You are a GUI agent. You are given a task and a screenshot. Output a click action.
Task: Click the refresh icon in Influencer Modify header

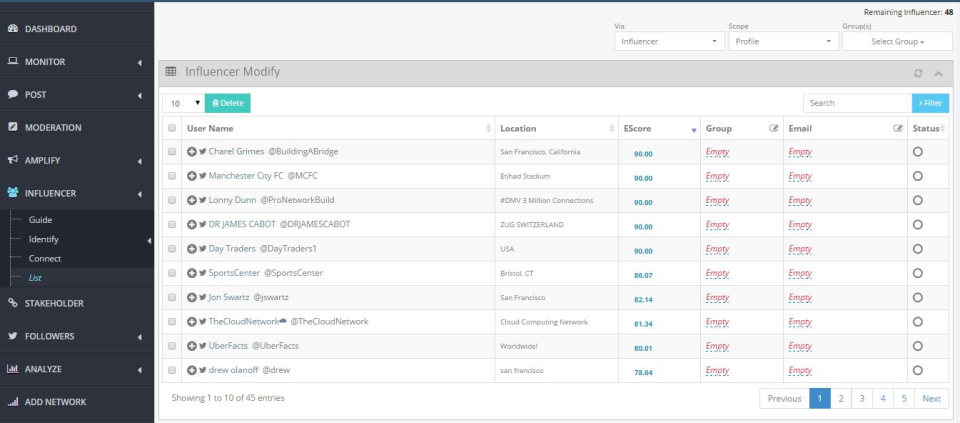tap(918, 73)
